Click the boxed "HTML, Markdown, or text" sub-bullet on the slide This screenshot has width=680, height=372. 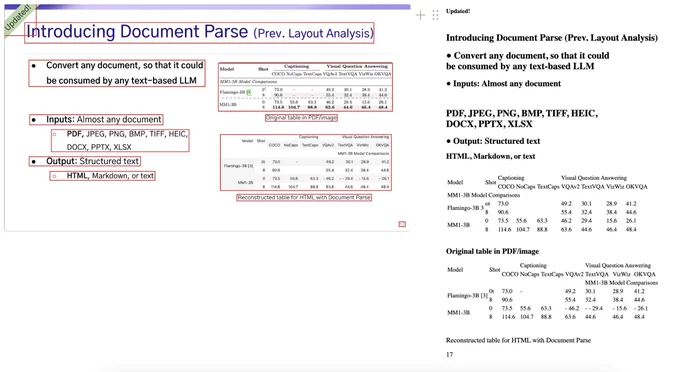(x=102, y=176)
